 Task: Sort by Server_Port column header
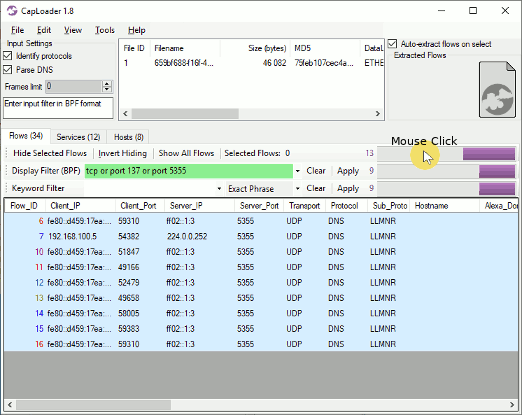pyautogui.click(x=259, y=206)
